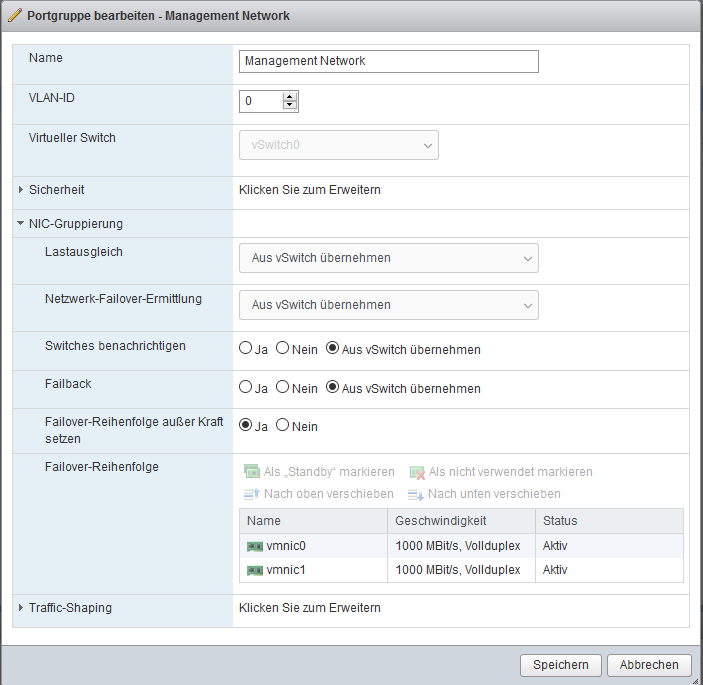703x685 pixels.
Task: Open the Netzwerk-Failover-Ermittlung dropdown
Action: (388, 305)
